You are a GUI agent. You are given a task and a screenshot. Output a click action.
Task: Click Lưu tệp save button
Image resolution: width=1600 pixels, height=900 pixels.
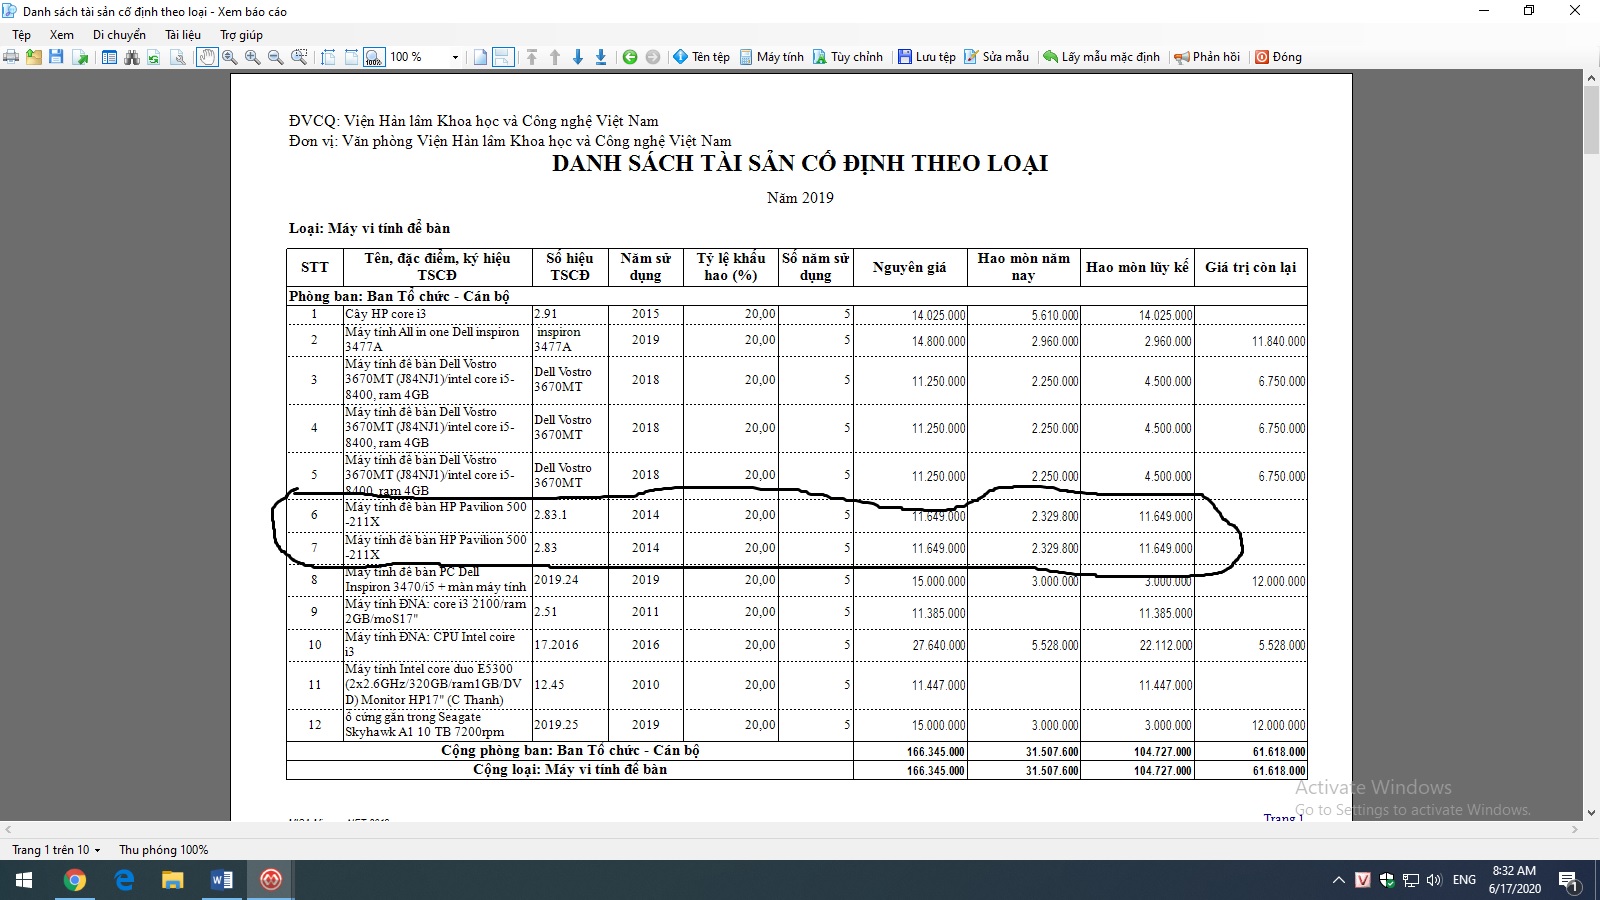click(926, 57)
